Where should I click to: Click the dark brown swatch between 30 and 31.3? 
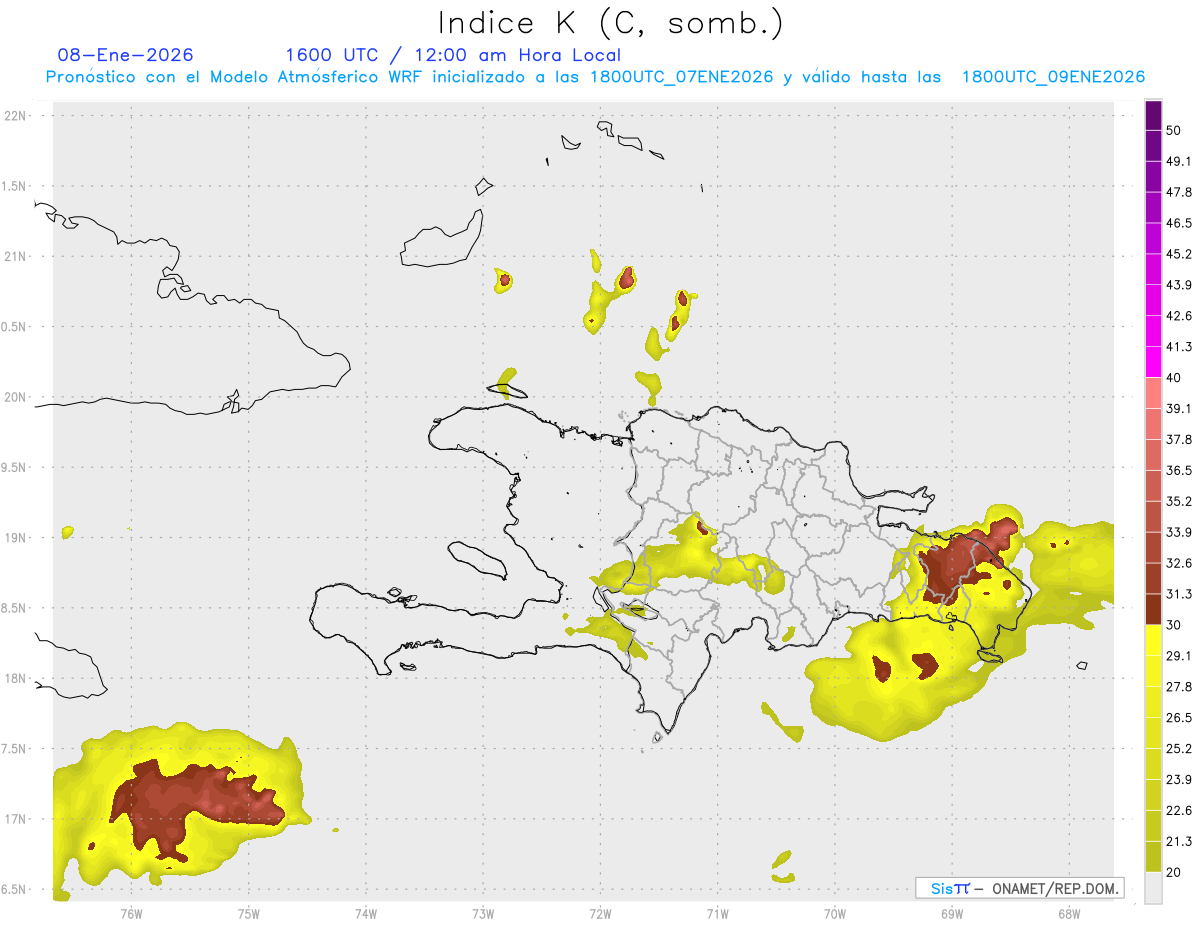tap(1153, 609)
